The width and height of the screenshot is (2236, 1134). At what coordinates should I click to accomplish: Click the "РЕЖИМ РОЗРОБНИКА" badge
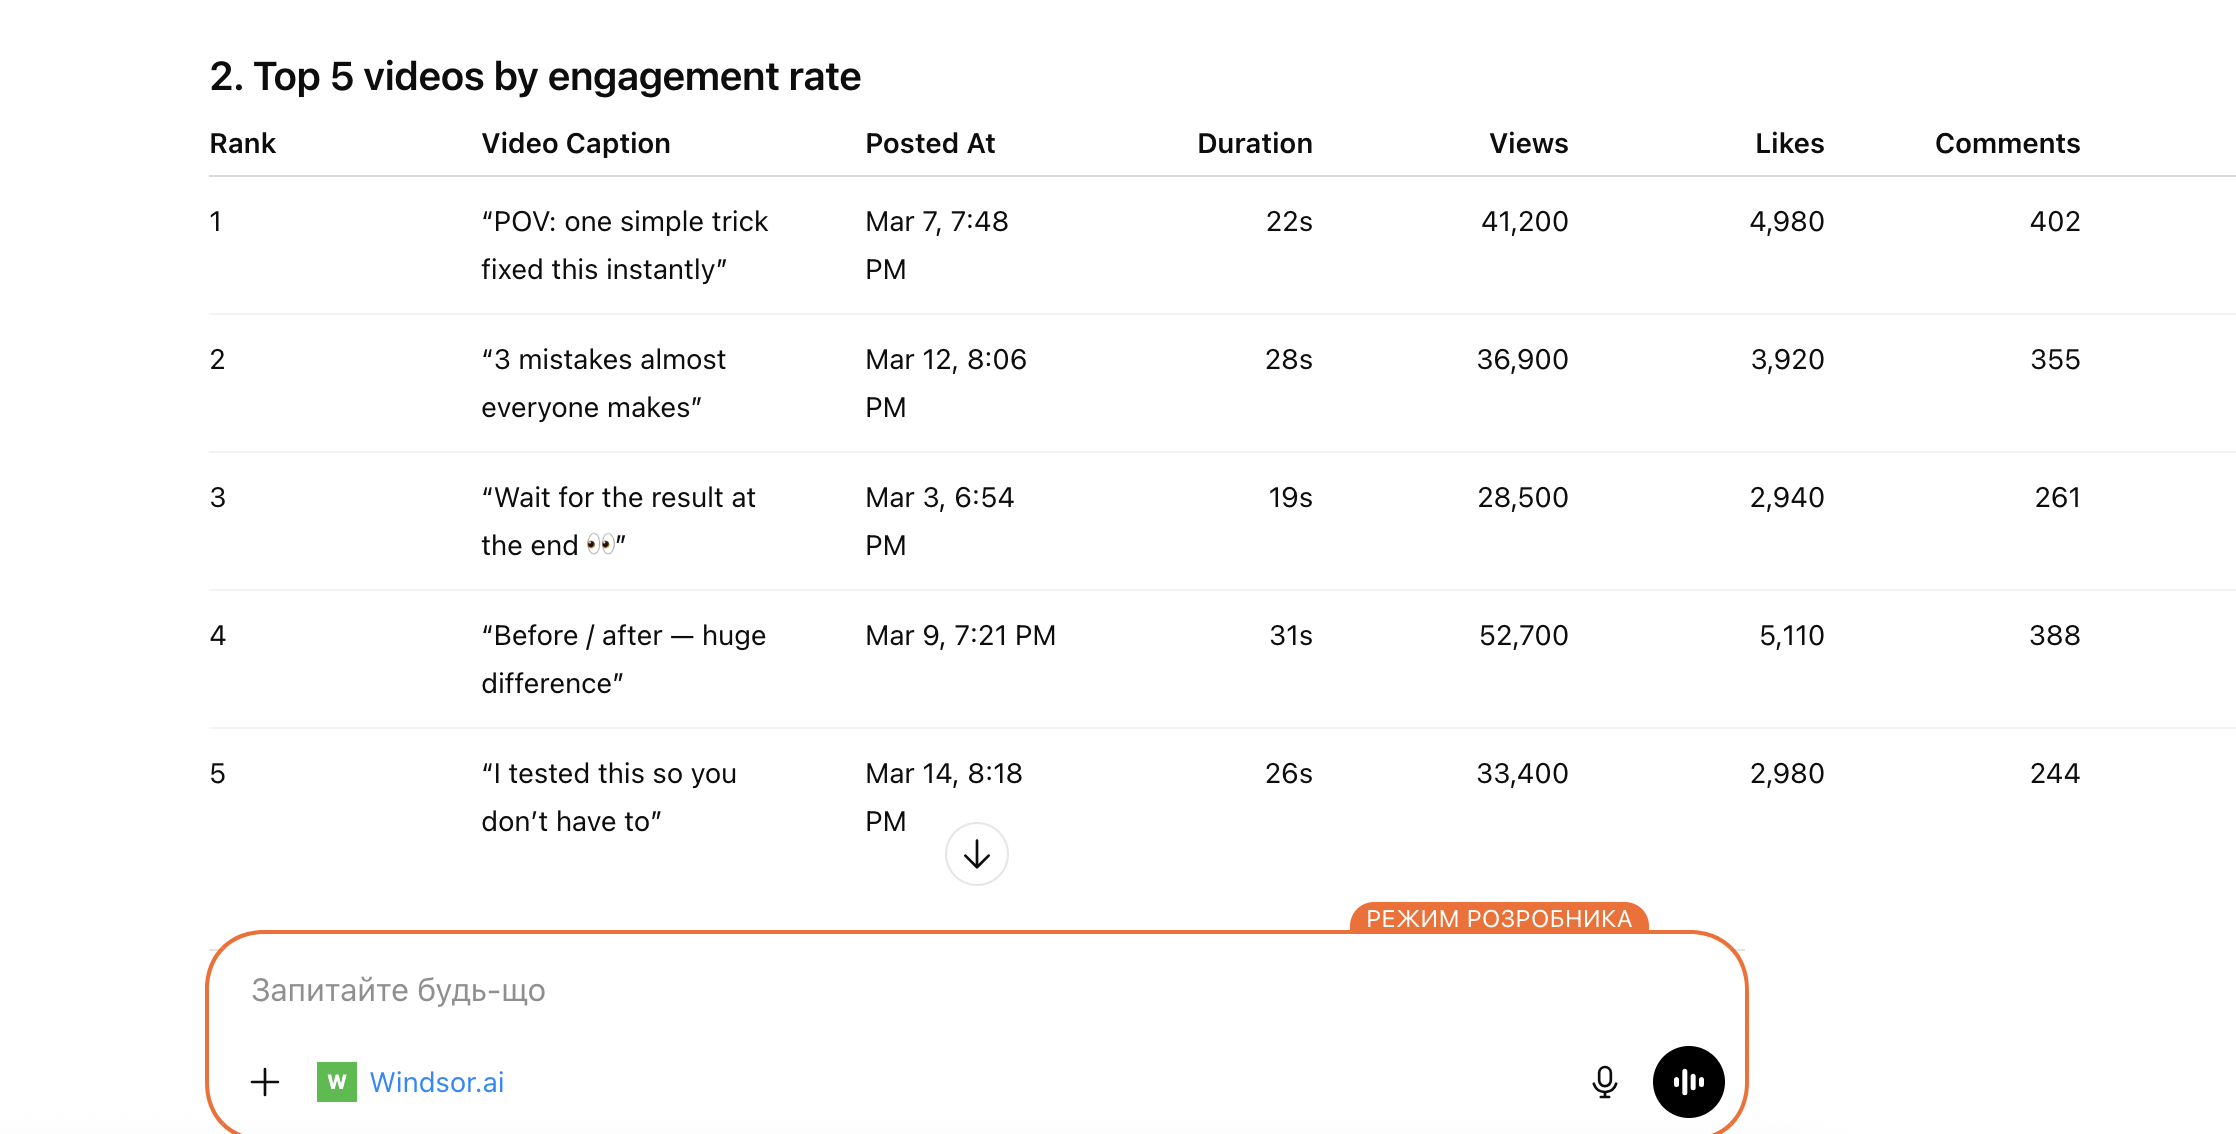coord(1499,918)
